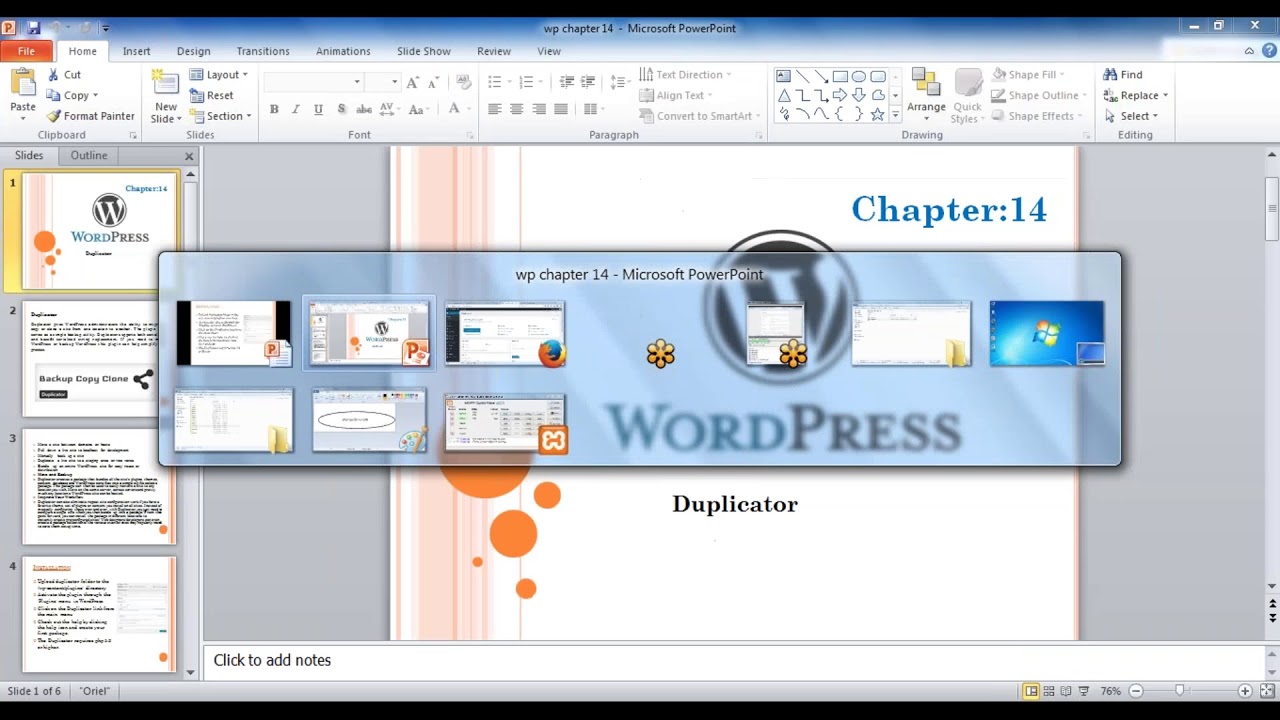Toggle Center text alignment
This screenshot has height=720, width=1280.
tap(516, 109)
